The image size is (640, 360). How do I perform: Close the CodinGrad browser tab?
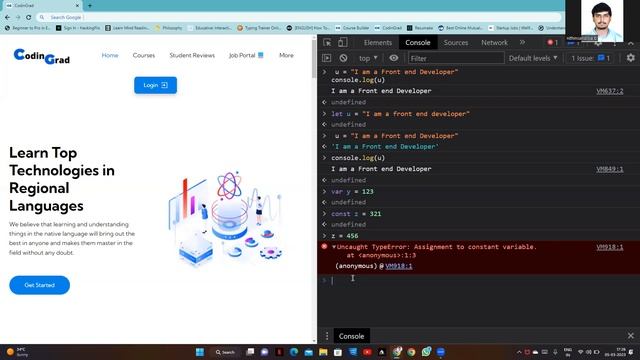click(77, 6)
